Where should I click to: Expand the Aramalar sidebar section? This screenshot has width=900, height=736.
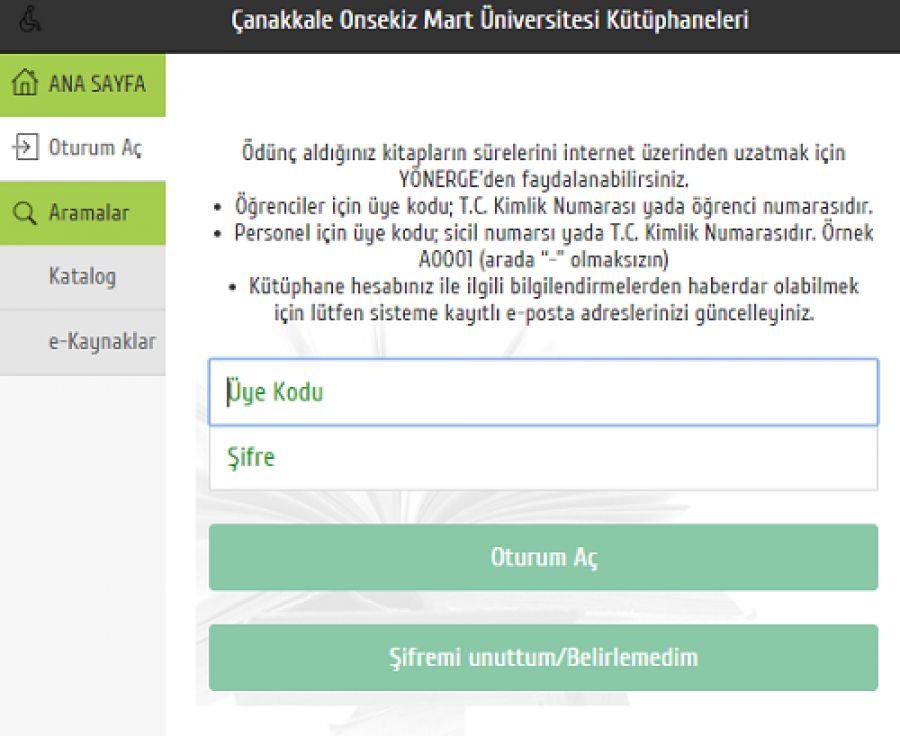point(83,213)
